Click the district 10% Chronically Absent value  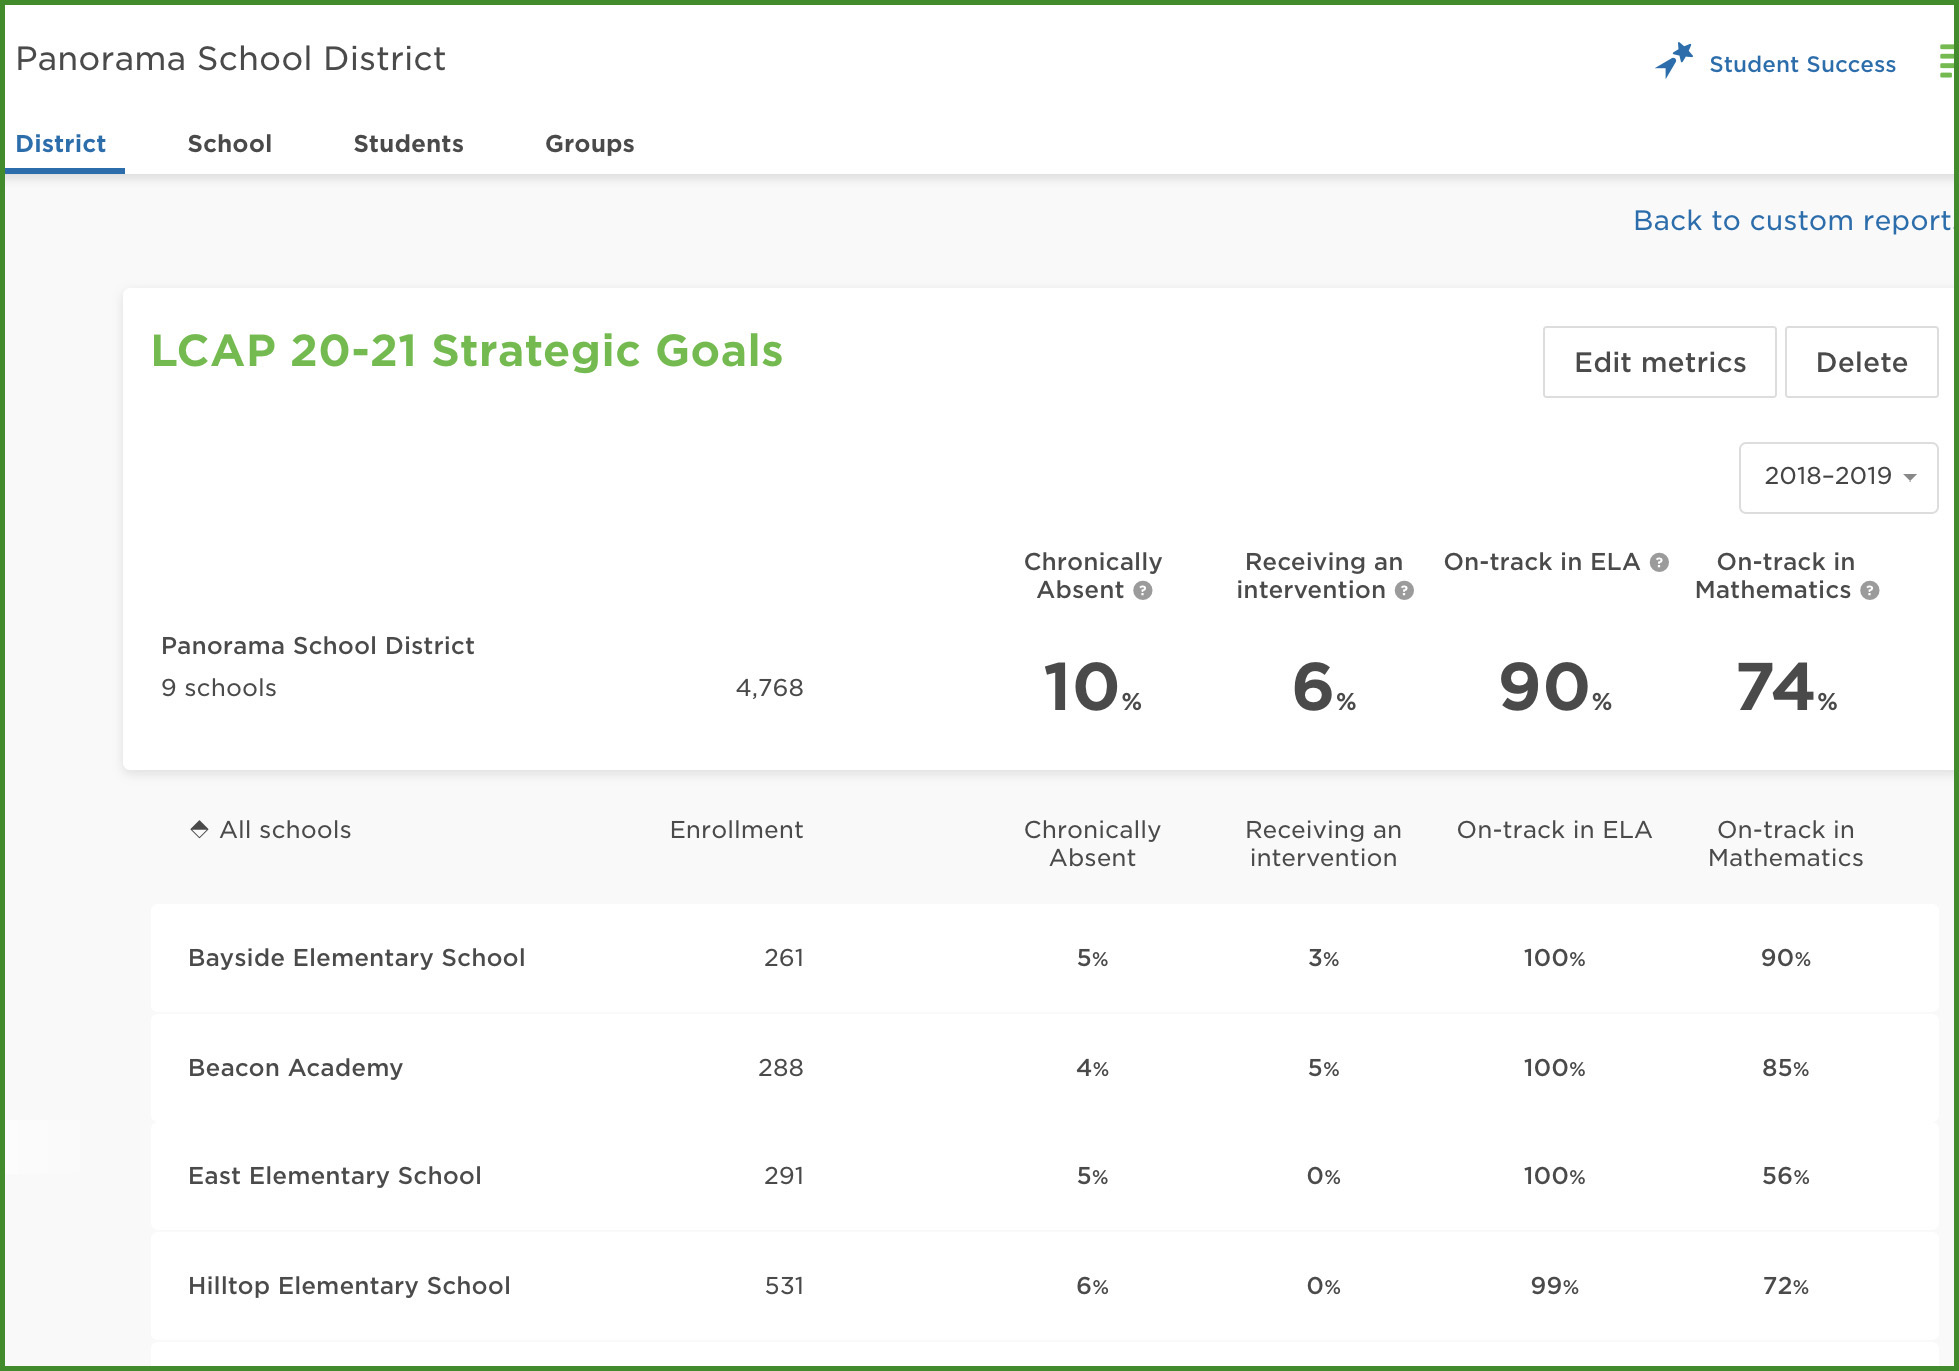tap(1092, 687)
